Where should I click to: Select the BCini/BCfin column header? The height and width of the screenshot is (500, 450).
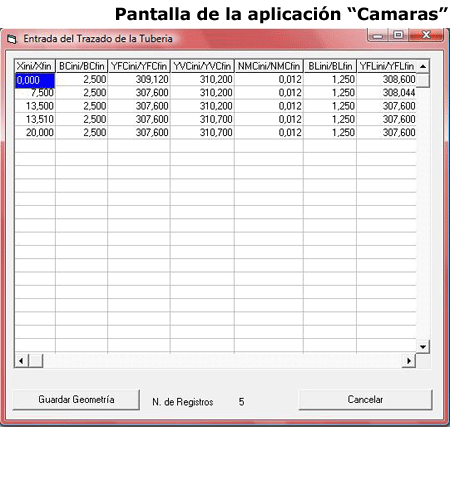82,66
